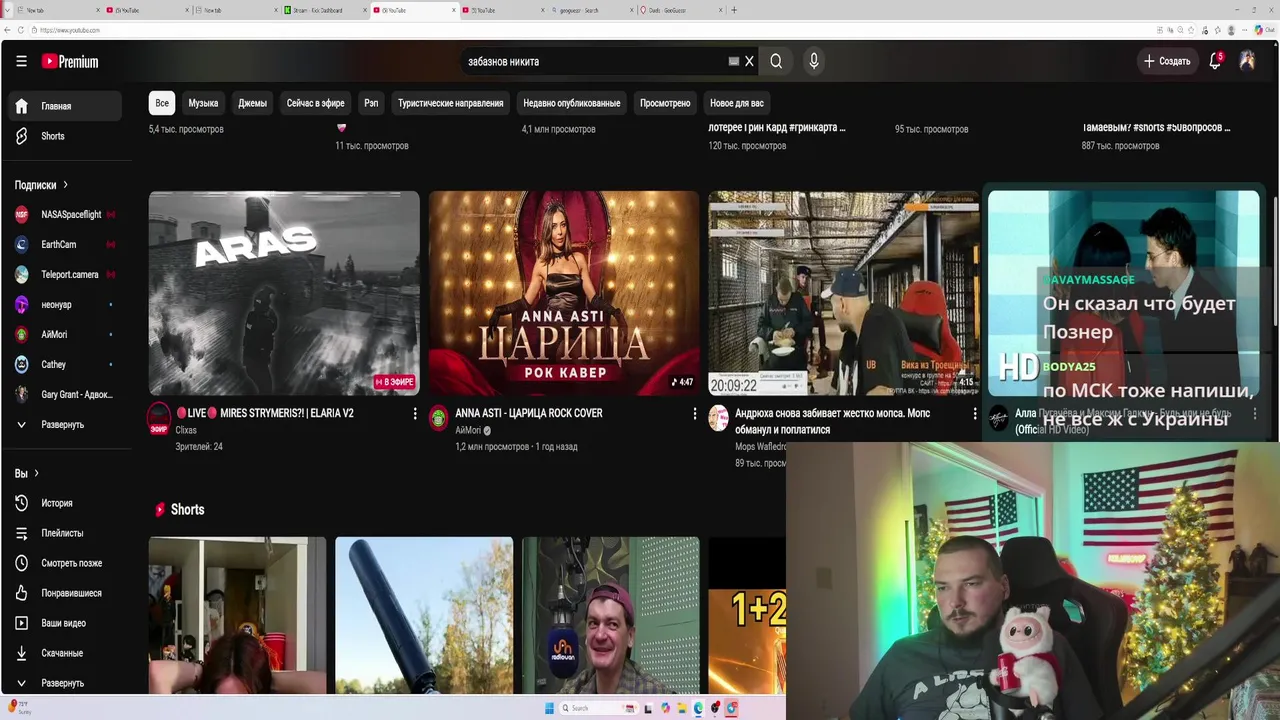Image resolution: width=1280 pixels, height=720 pixels.
Task: Open Понравившиеся liked videos
Action: (x=65, y=593)
